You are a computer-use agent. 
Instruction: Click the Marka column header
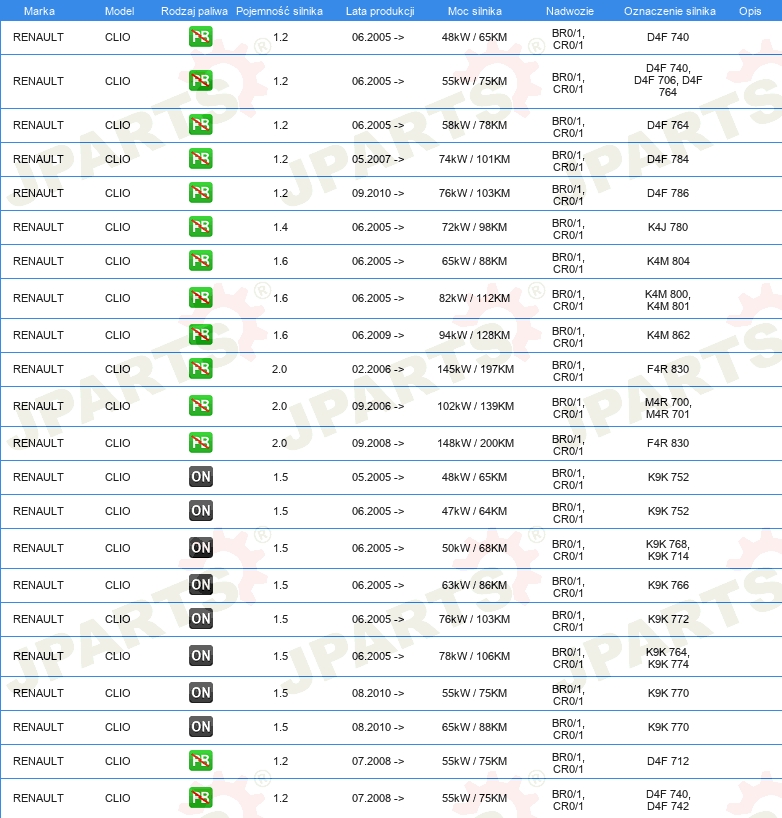pos(39,11)
